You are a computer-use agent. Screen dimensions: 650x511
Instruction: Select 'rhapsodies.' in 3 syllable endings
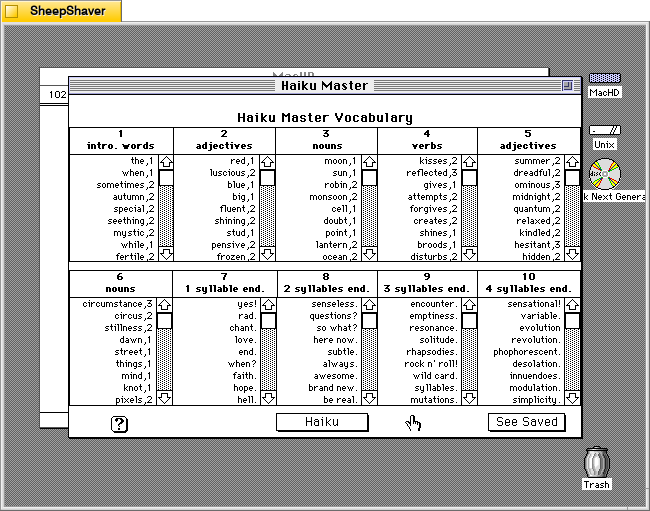pyautogui.click(x=432, y=352)
